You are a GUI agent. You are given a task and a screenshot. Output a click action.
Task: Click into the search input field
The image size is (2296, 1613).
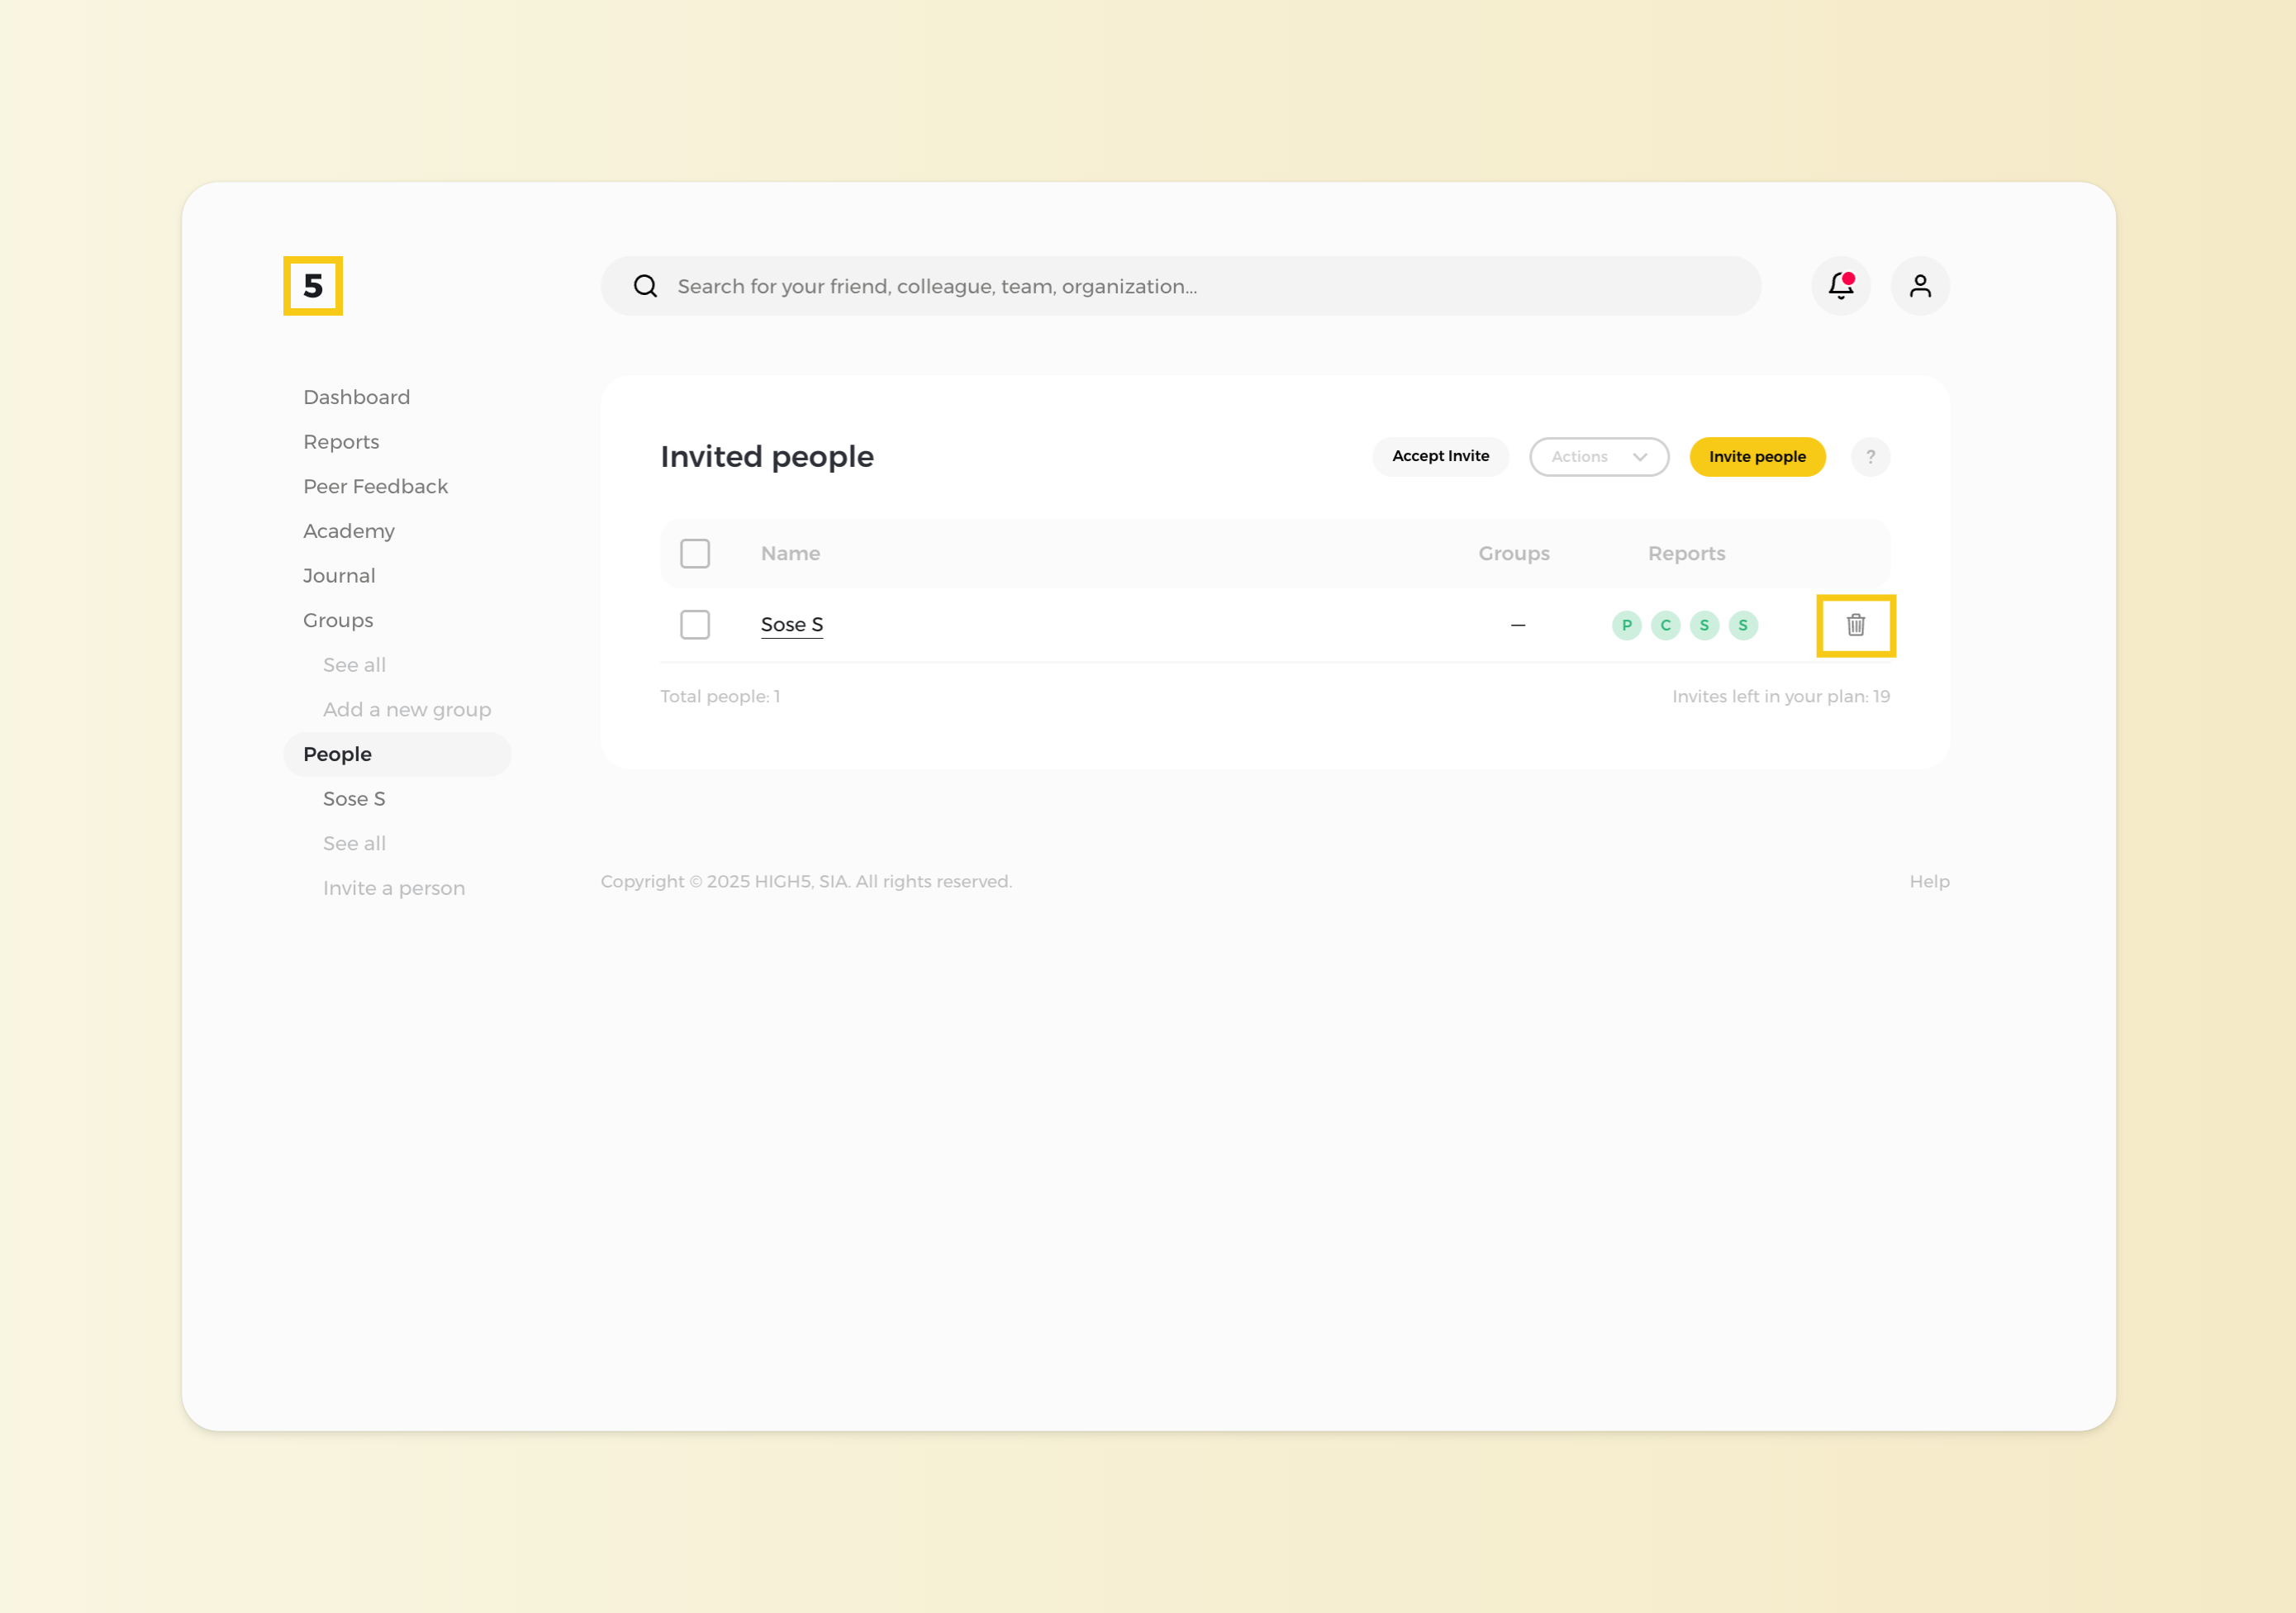pyautogui.click(x=1100, y=286)
